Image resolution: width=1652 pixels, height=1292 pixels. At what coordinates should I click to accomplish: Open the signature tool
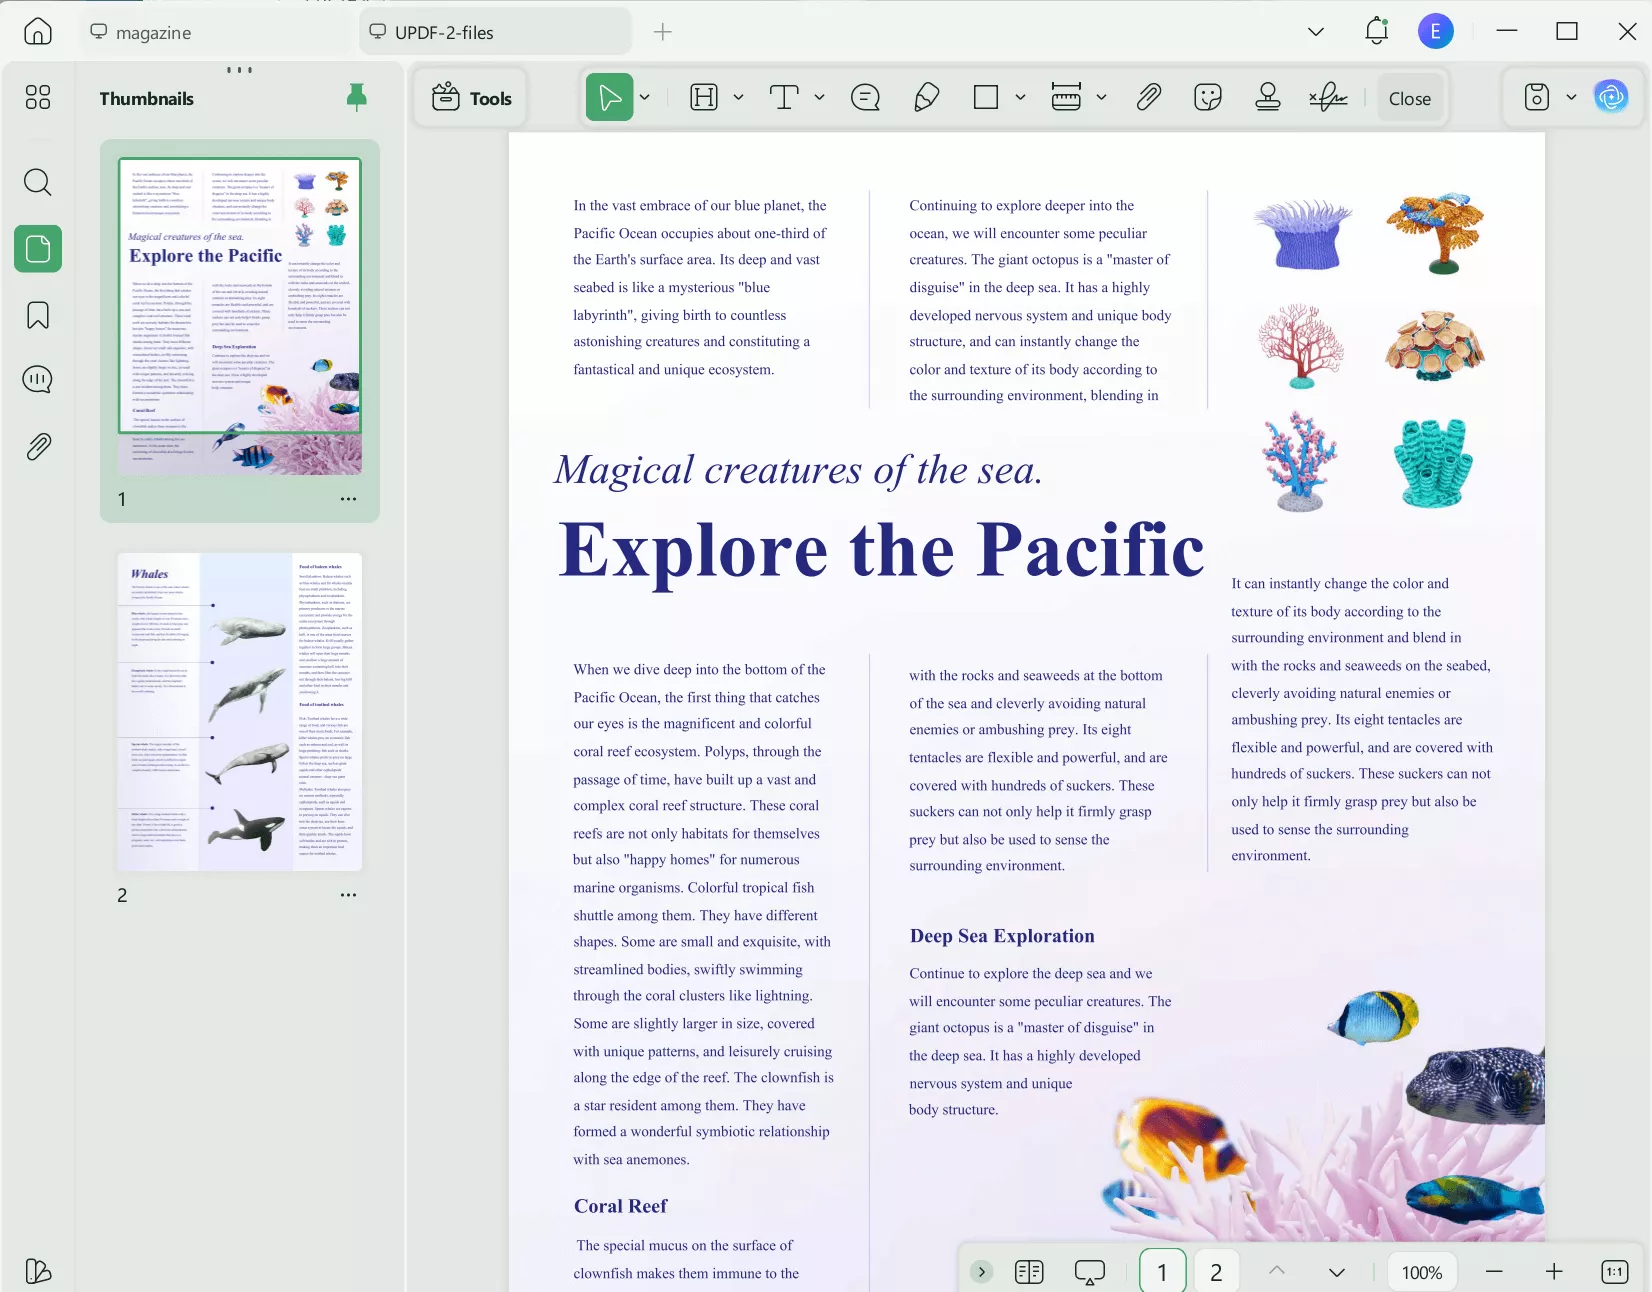pyautogui.click(x=1328, y=98)
